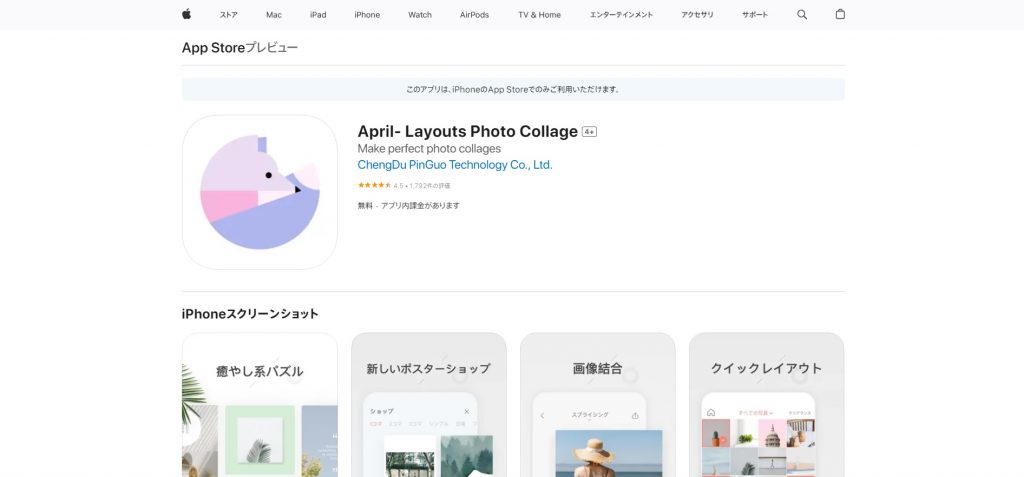Open the search magnifier icon

pos(802,14)
